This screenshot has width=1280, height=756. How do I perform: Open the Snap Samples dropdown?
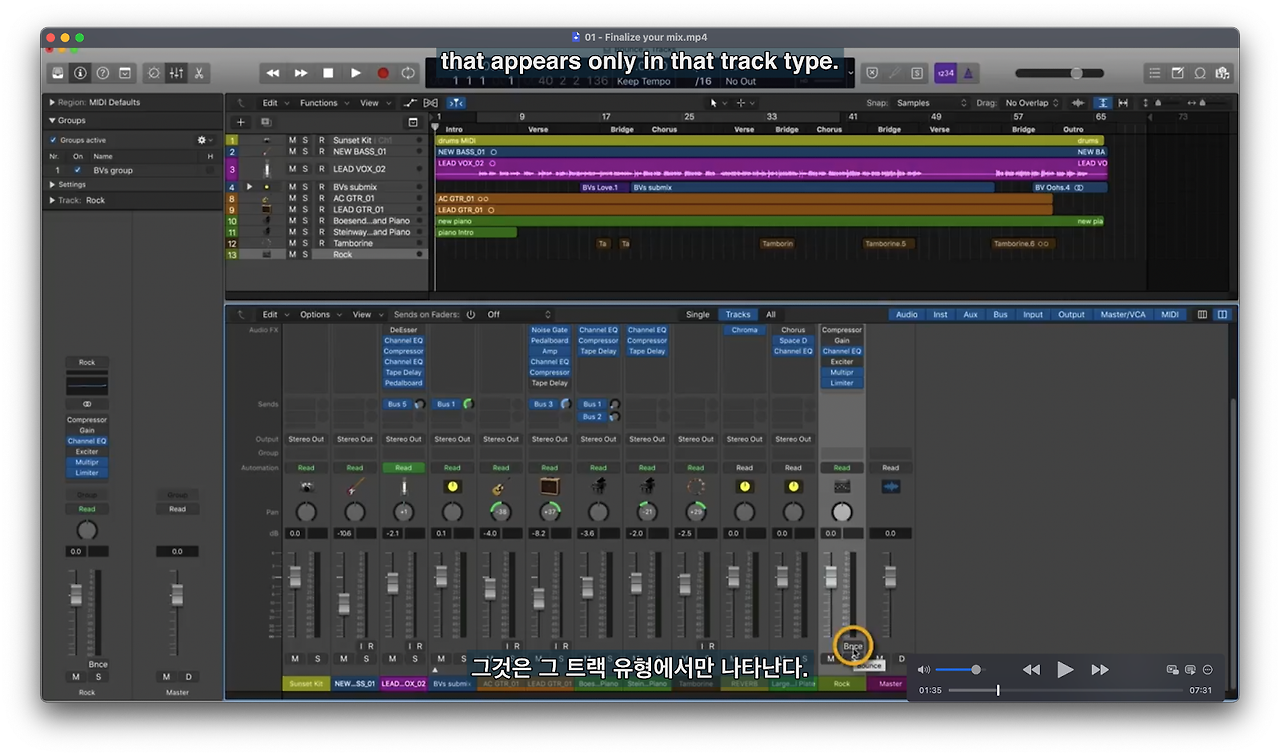point(931,103)
